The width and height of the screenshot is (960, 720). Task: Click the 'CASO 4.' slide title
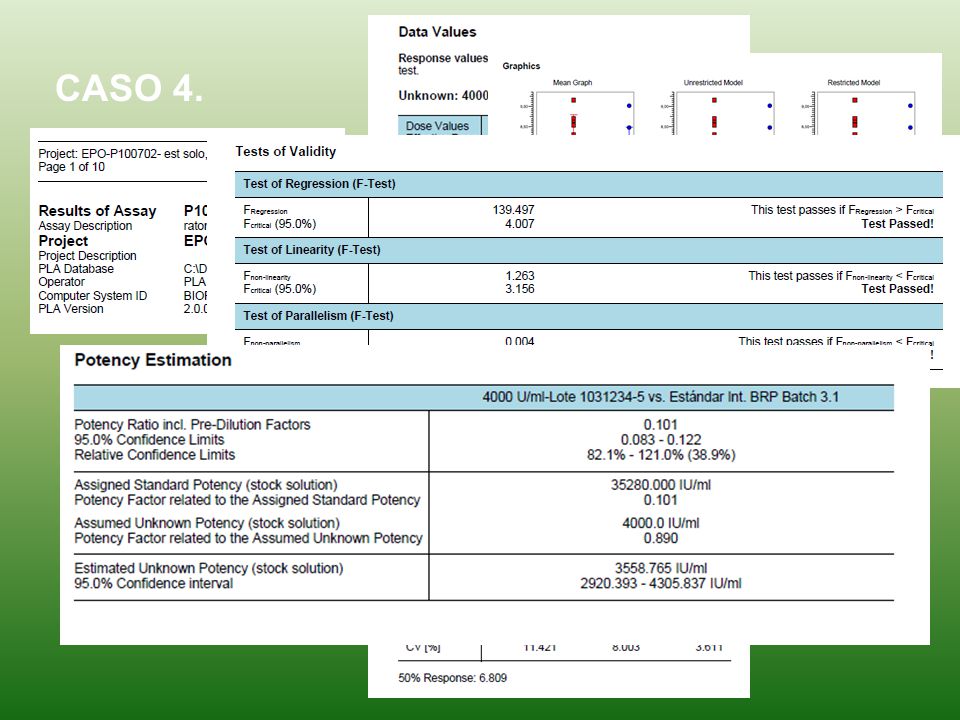[x=129, y=88]
